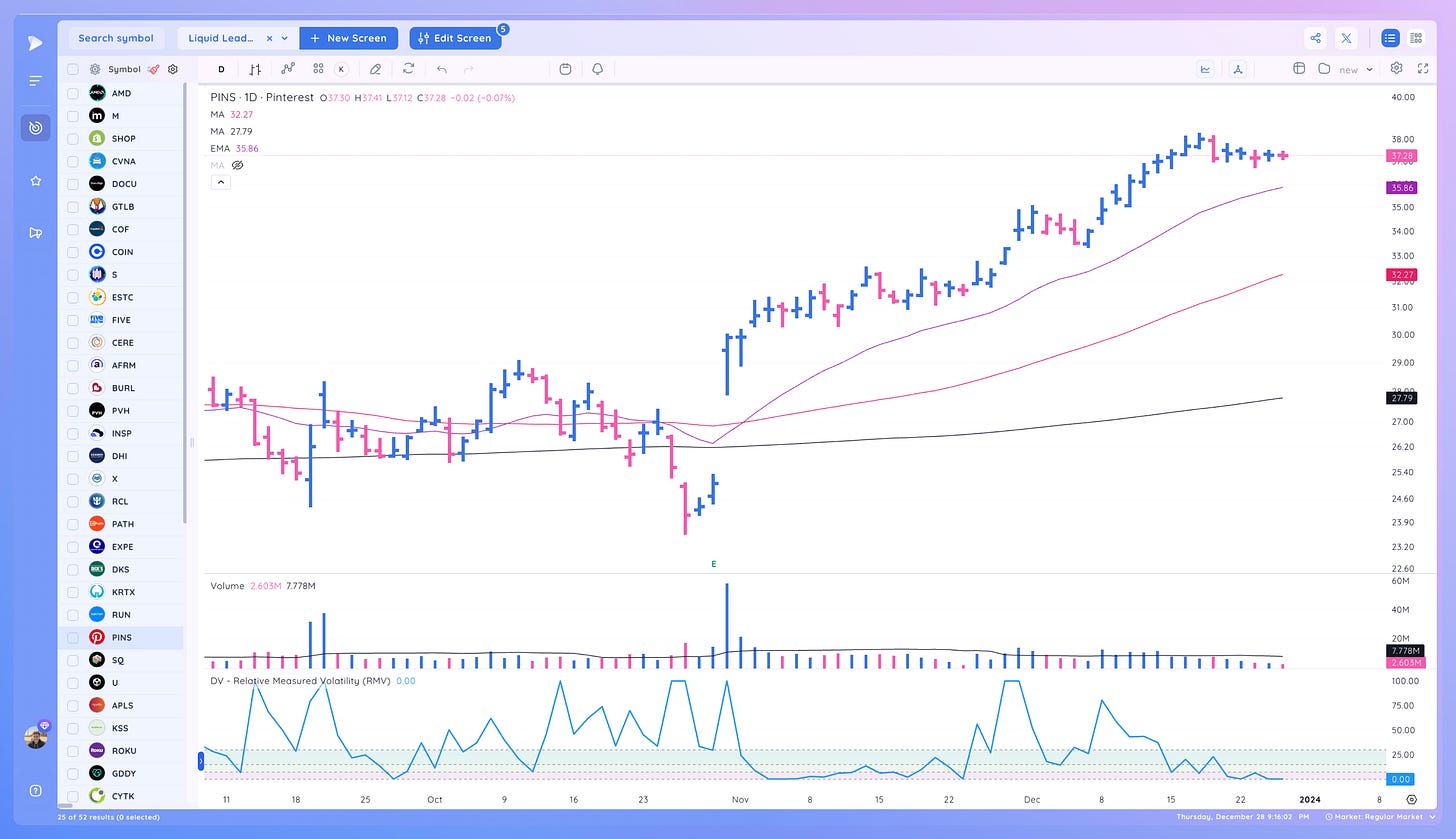Open the indicators line-graph icon

[x=288, y=69]
